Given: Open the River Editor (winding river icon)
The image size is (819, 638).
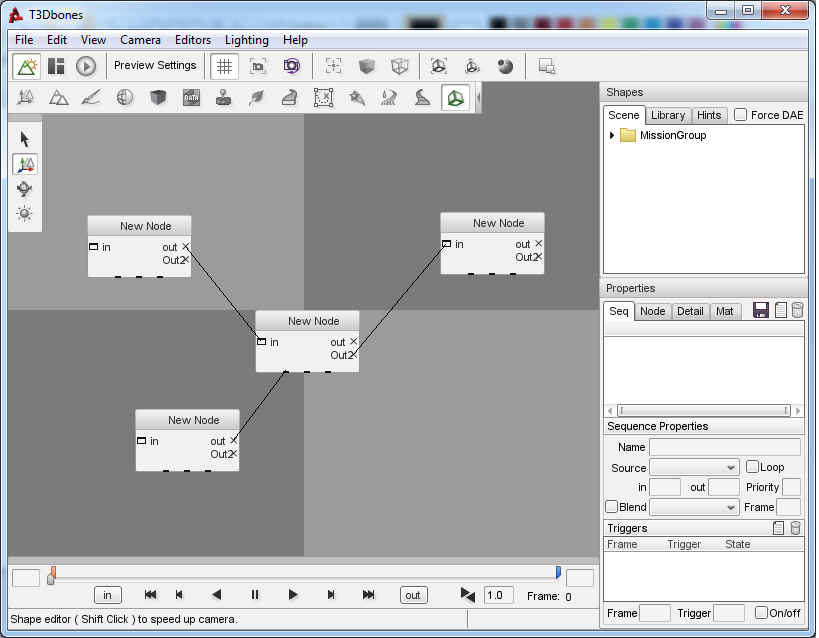Looking at the screenshot, I should pos(389,98).
